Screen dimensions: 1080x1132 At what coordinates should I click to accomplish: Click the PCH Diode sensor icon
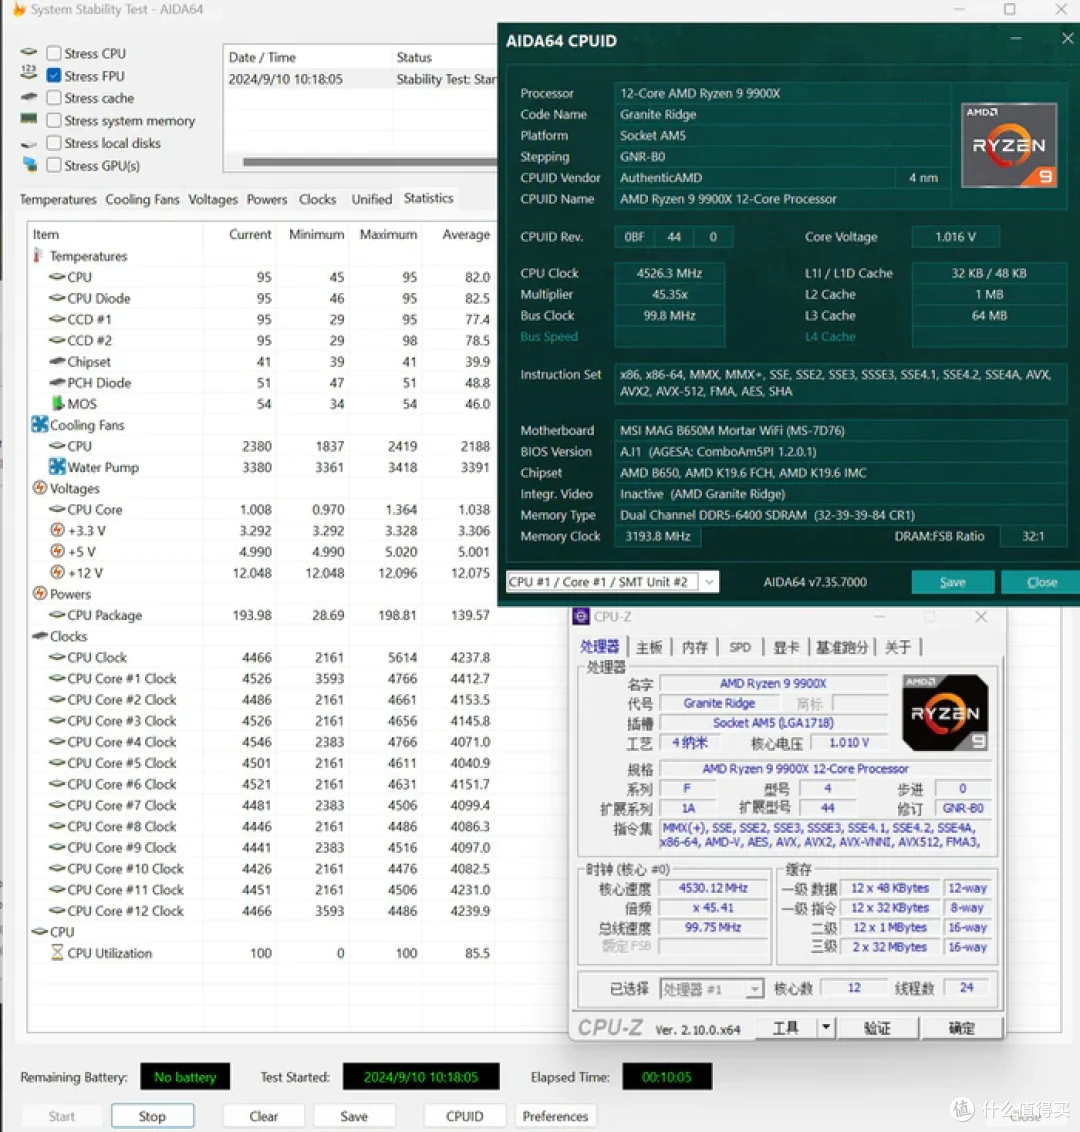pos(57,382)
